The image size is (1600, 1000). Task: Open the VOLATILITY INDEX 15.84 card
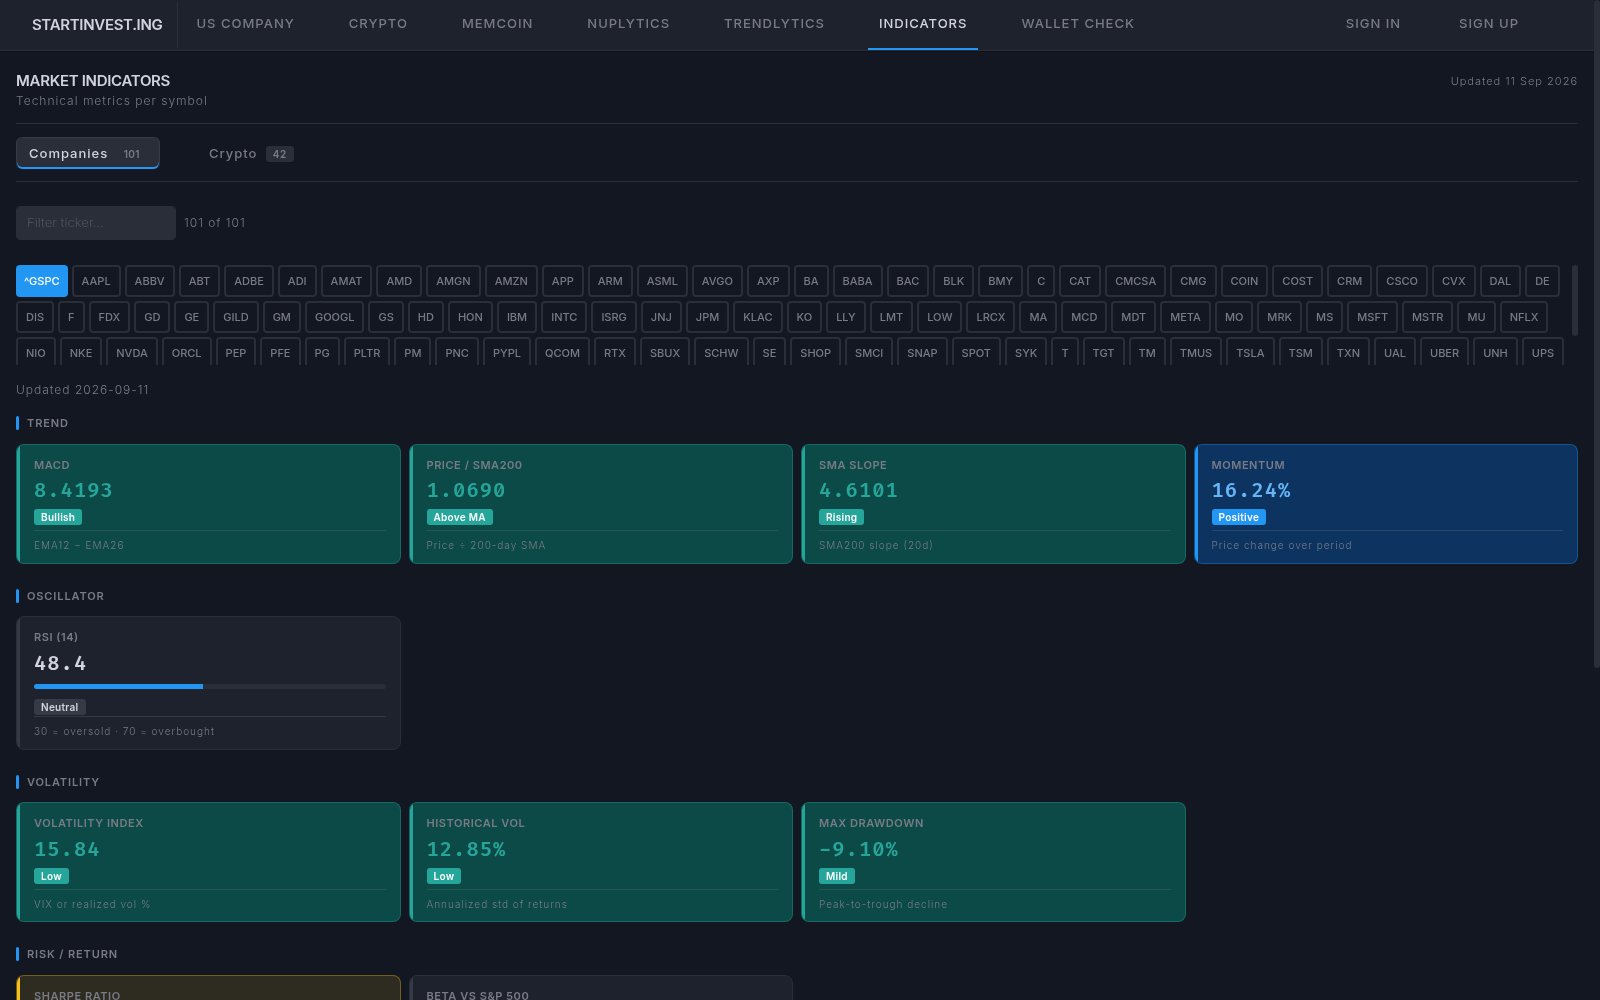pos(209,862)
